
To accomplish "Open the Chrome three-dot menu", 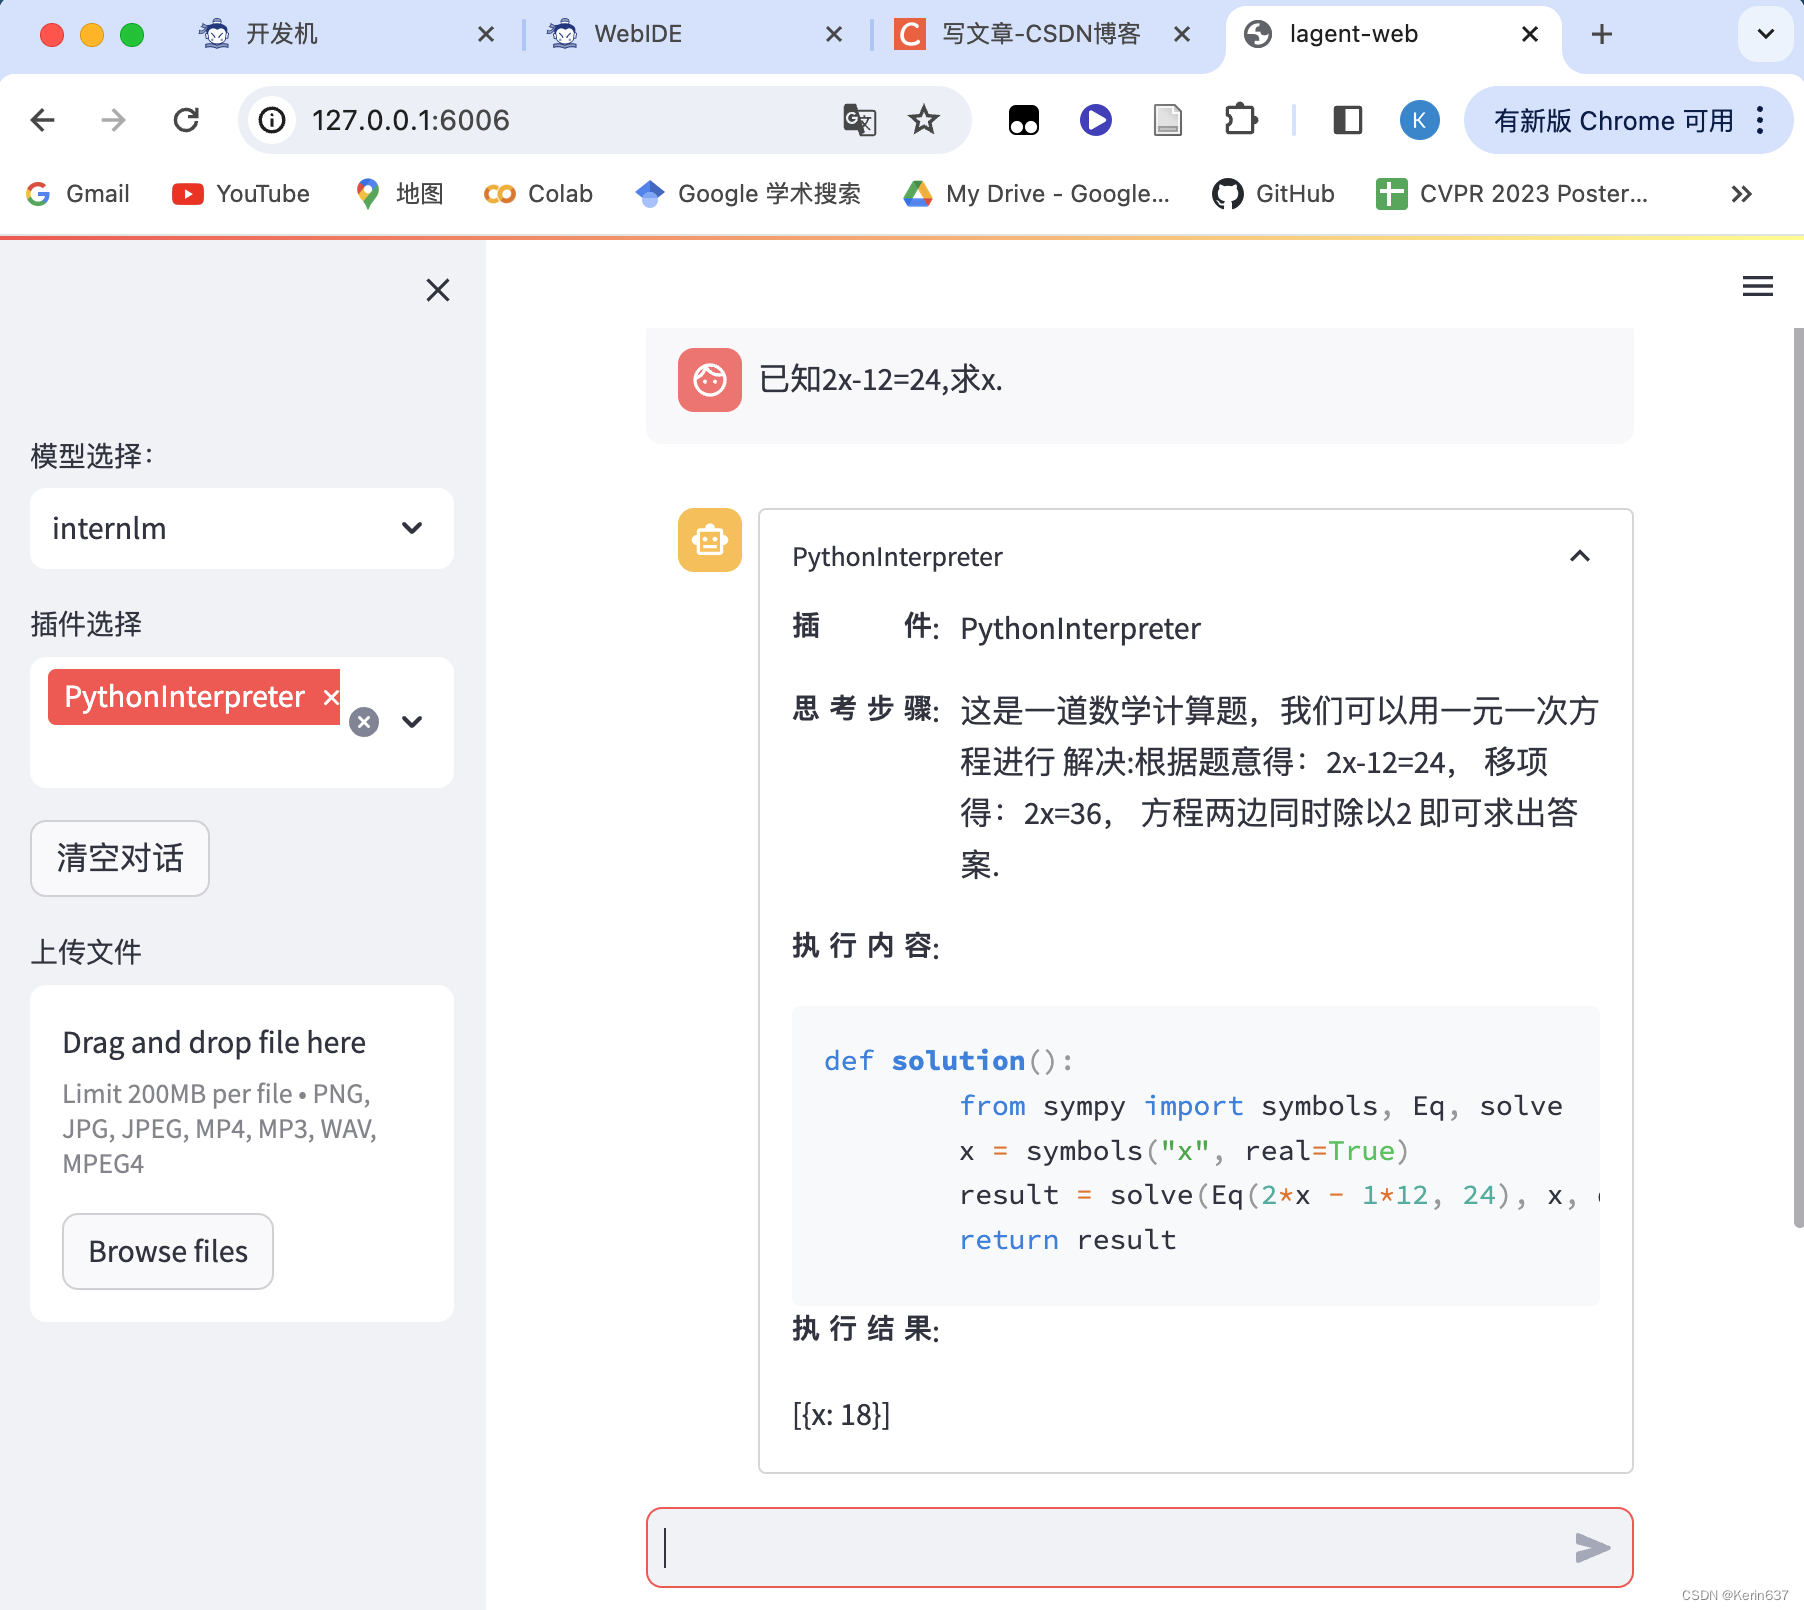I will click(1761, 120).
